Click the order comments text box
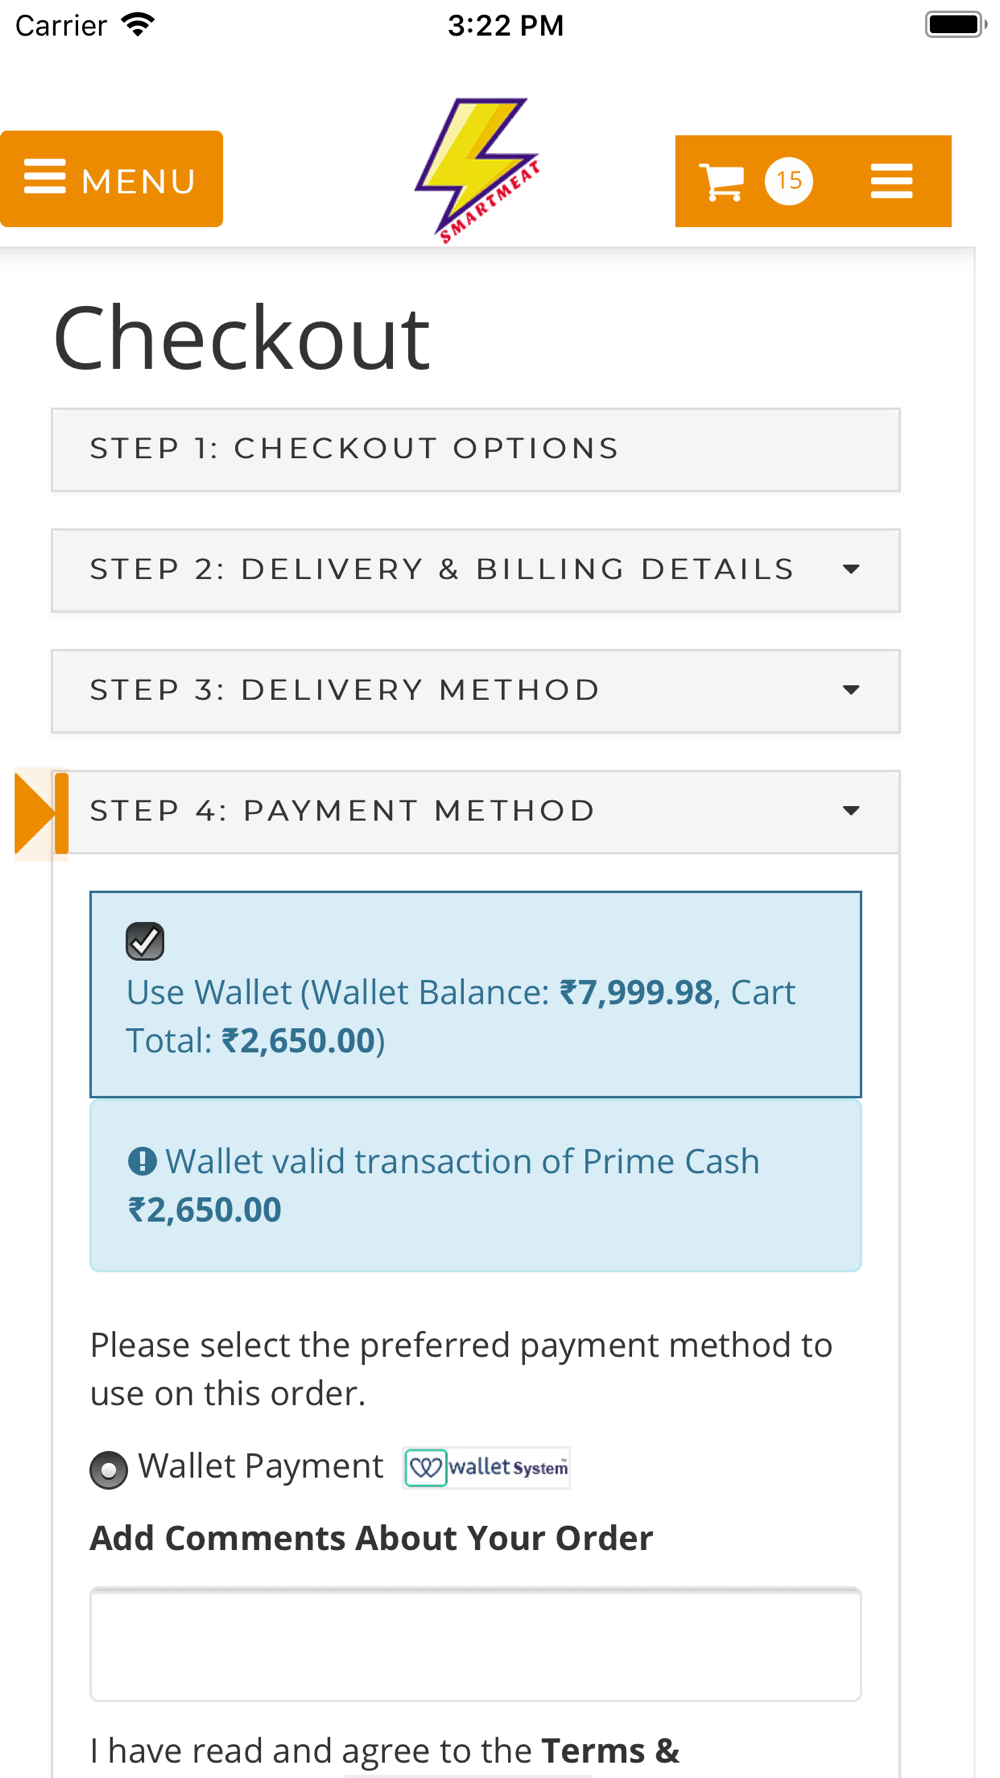The height and width of the screenshot is (1778, 1000). pos(476,1644)
